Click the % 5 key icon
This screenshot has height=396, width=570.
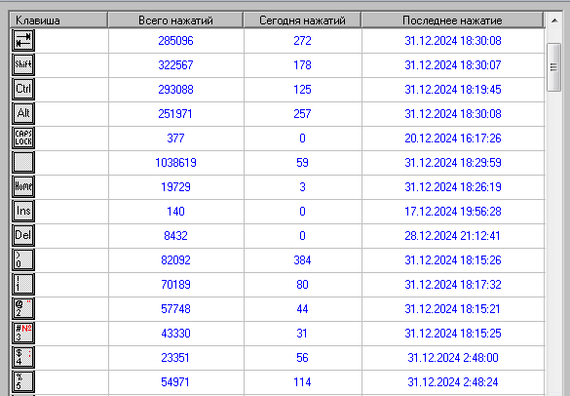[x=23, y=381]
